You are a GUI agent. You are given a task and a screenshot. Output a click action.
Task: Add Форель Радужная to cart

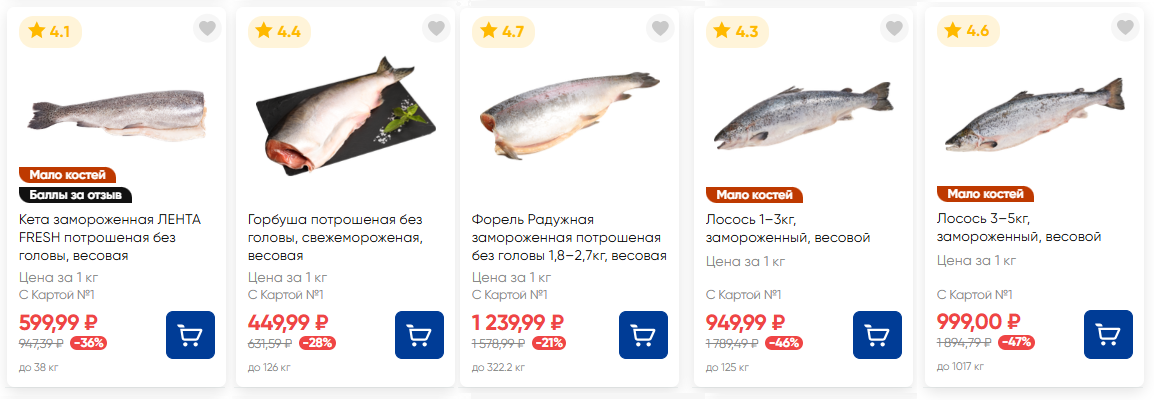[x=643, y=335]
